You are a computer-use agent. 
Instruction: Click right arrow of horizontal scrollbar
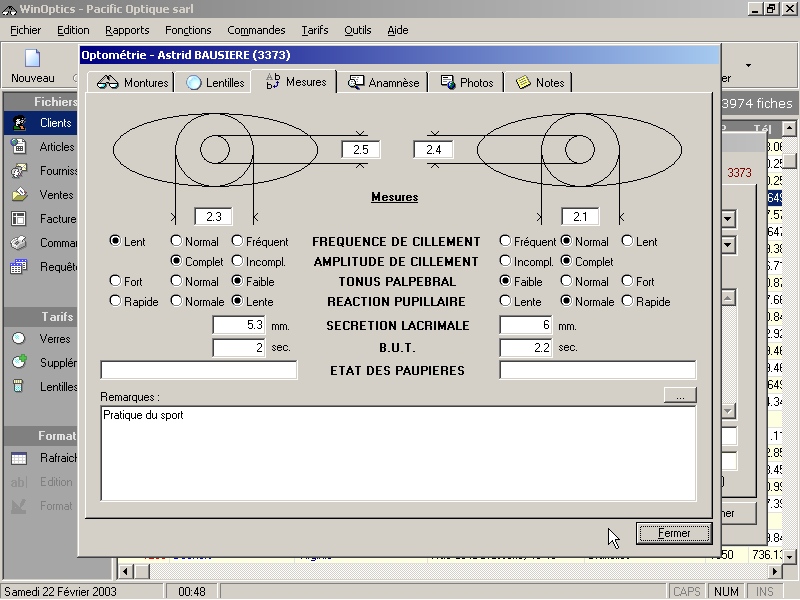[775, 571]
